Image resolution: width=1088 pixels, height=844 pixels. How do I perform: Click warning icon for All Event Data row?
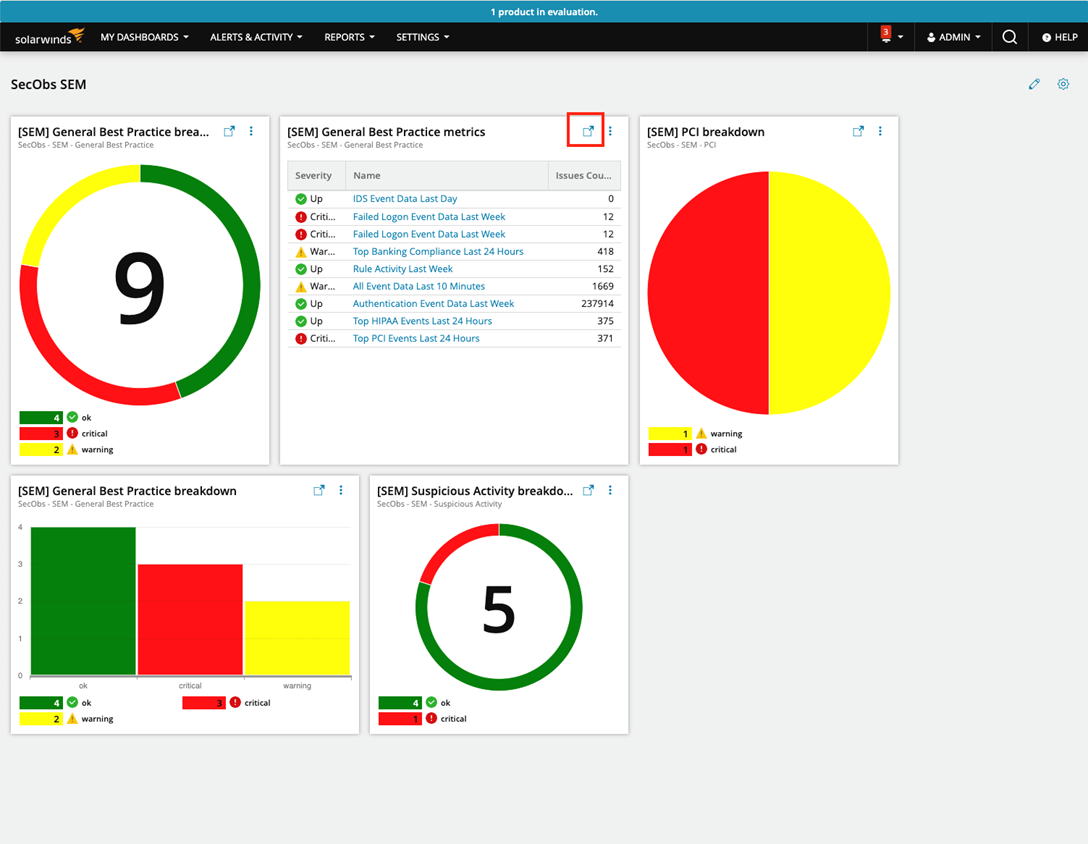pos(300,286)
